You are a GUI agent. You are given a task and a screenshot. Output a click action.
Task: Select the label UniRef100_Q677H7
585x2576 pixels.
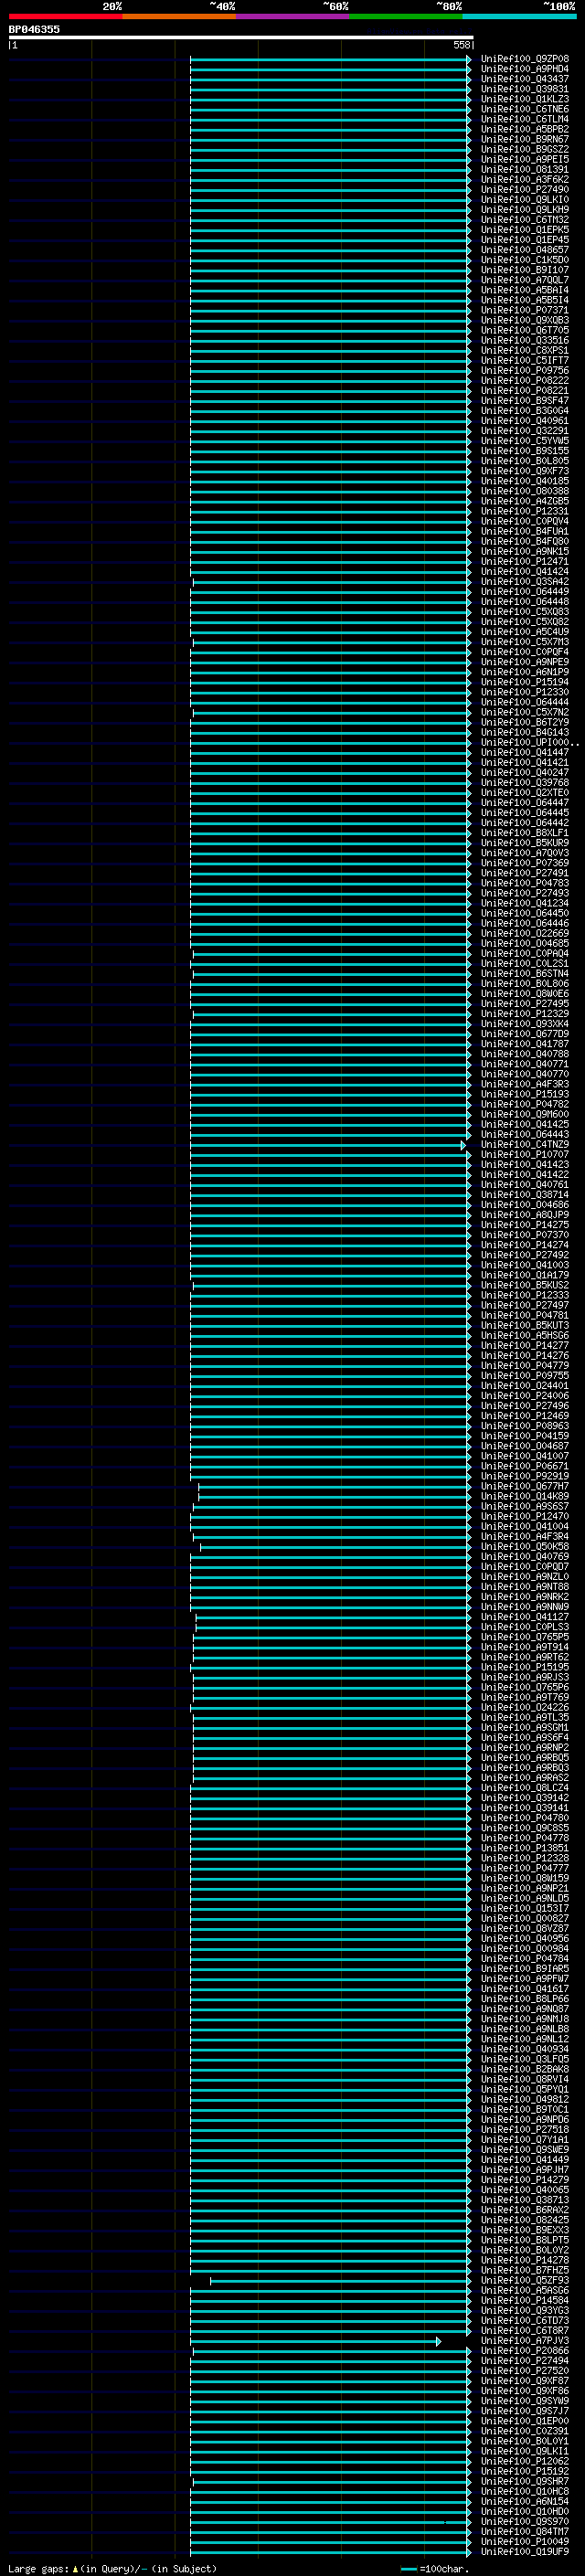524,1486
